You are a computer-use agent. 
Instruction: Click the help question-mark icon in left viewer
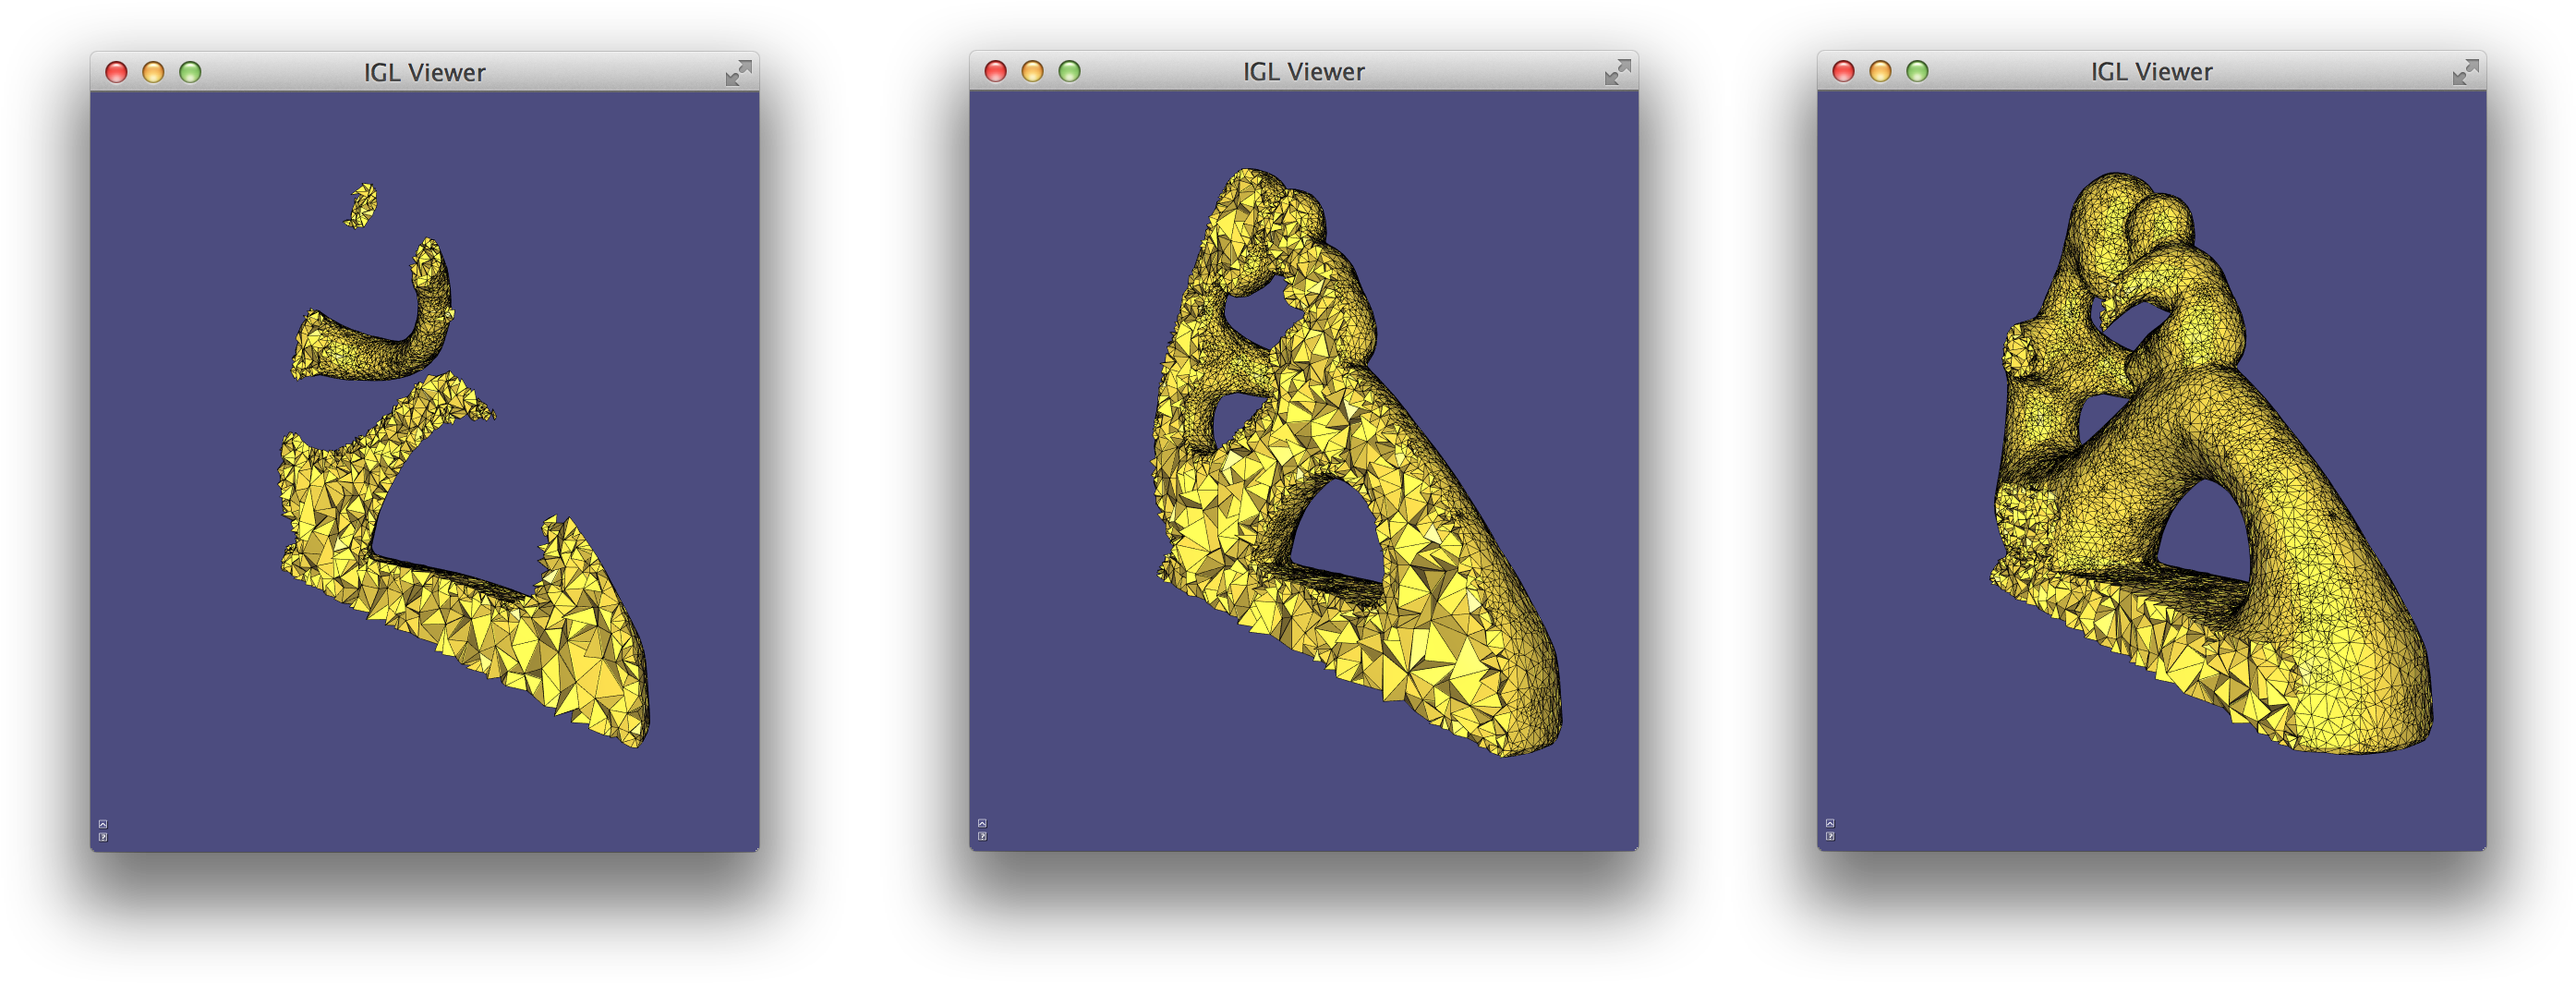point(103,837)
